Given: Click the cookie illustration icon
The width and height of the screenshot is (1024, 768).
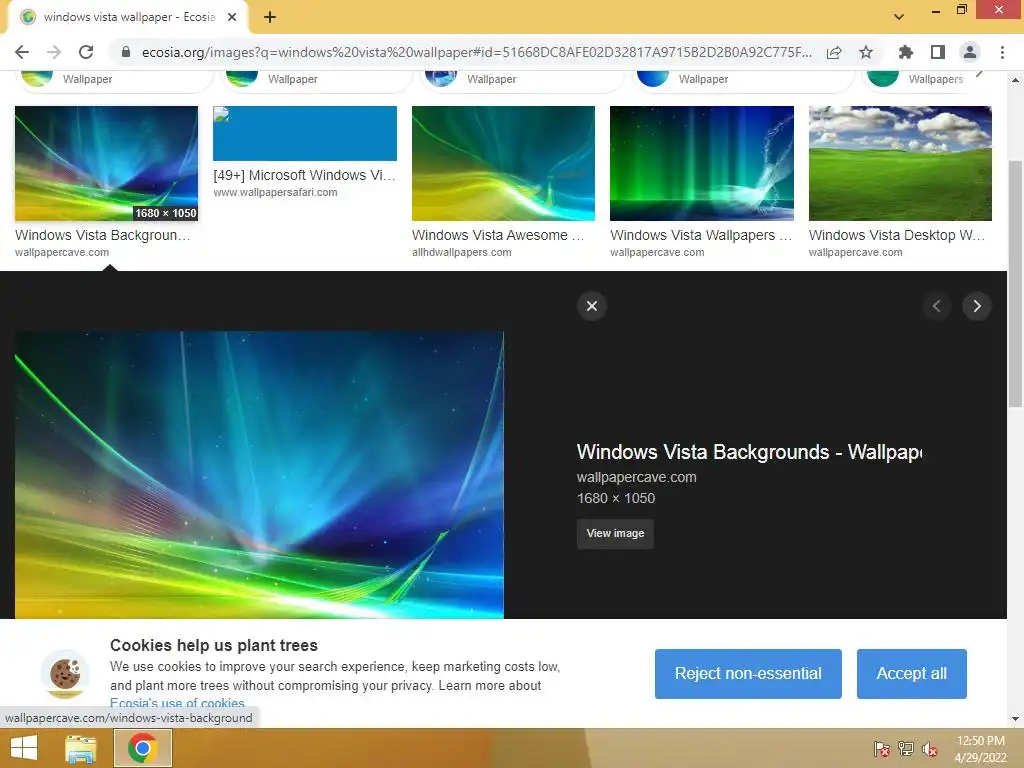Looking at the screenshot, I should 65,674.
